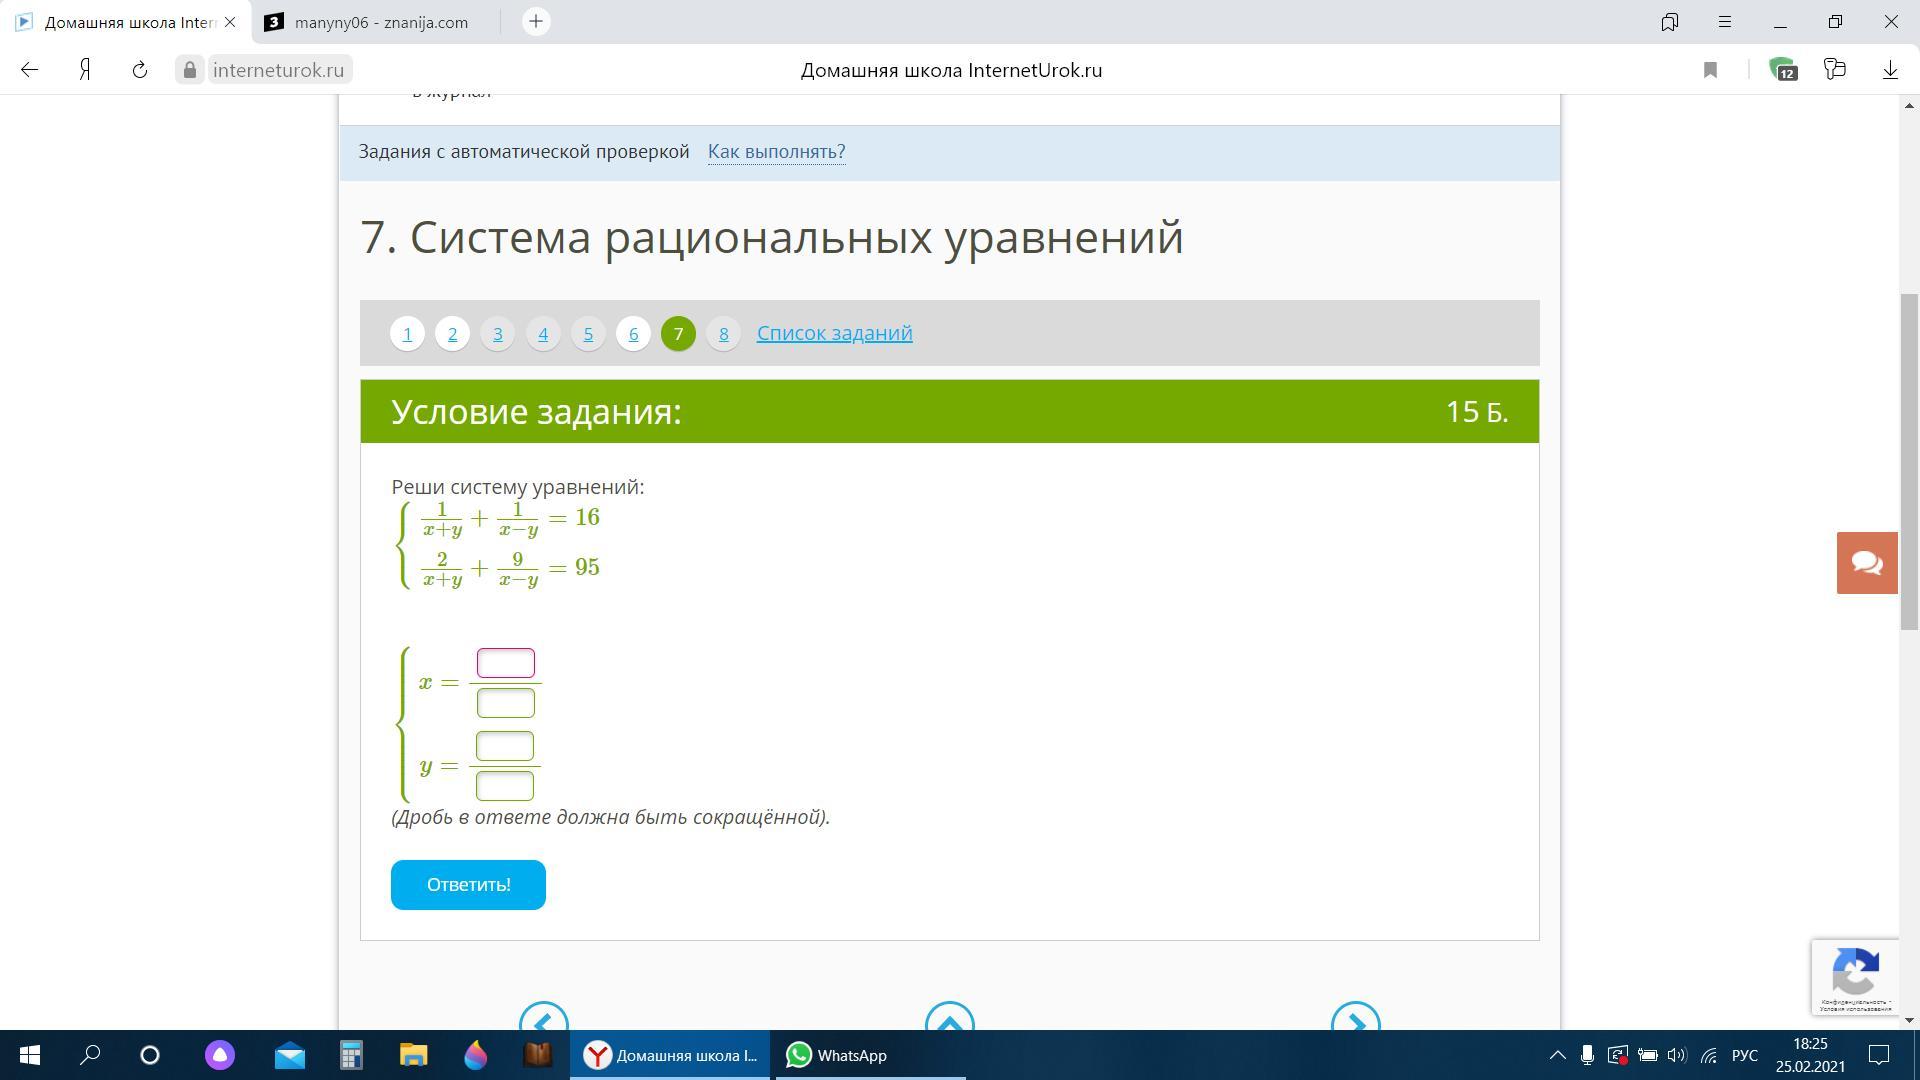Open Alice assistant in the taskbar

click(220, 1055)
